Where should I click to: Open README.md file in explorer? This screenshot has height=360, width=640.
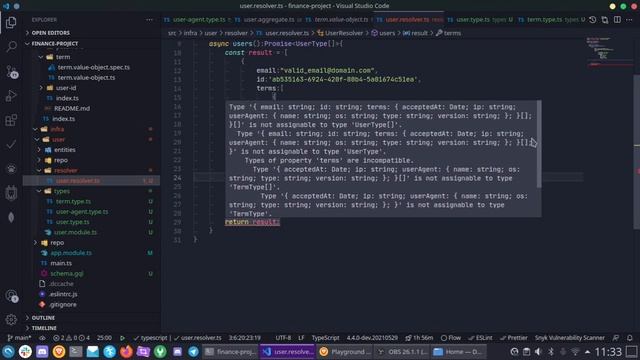coord(91,108)
